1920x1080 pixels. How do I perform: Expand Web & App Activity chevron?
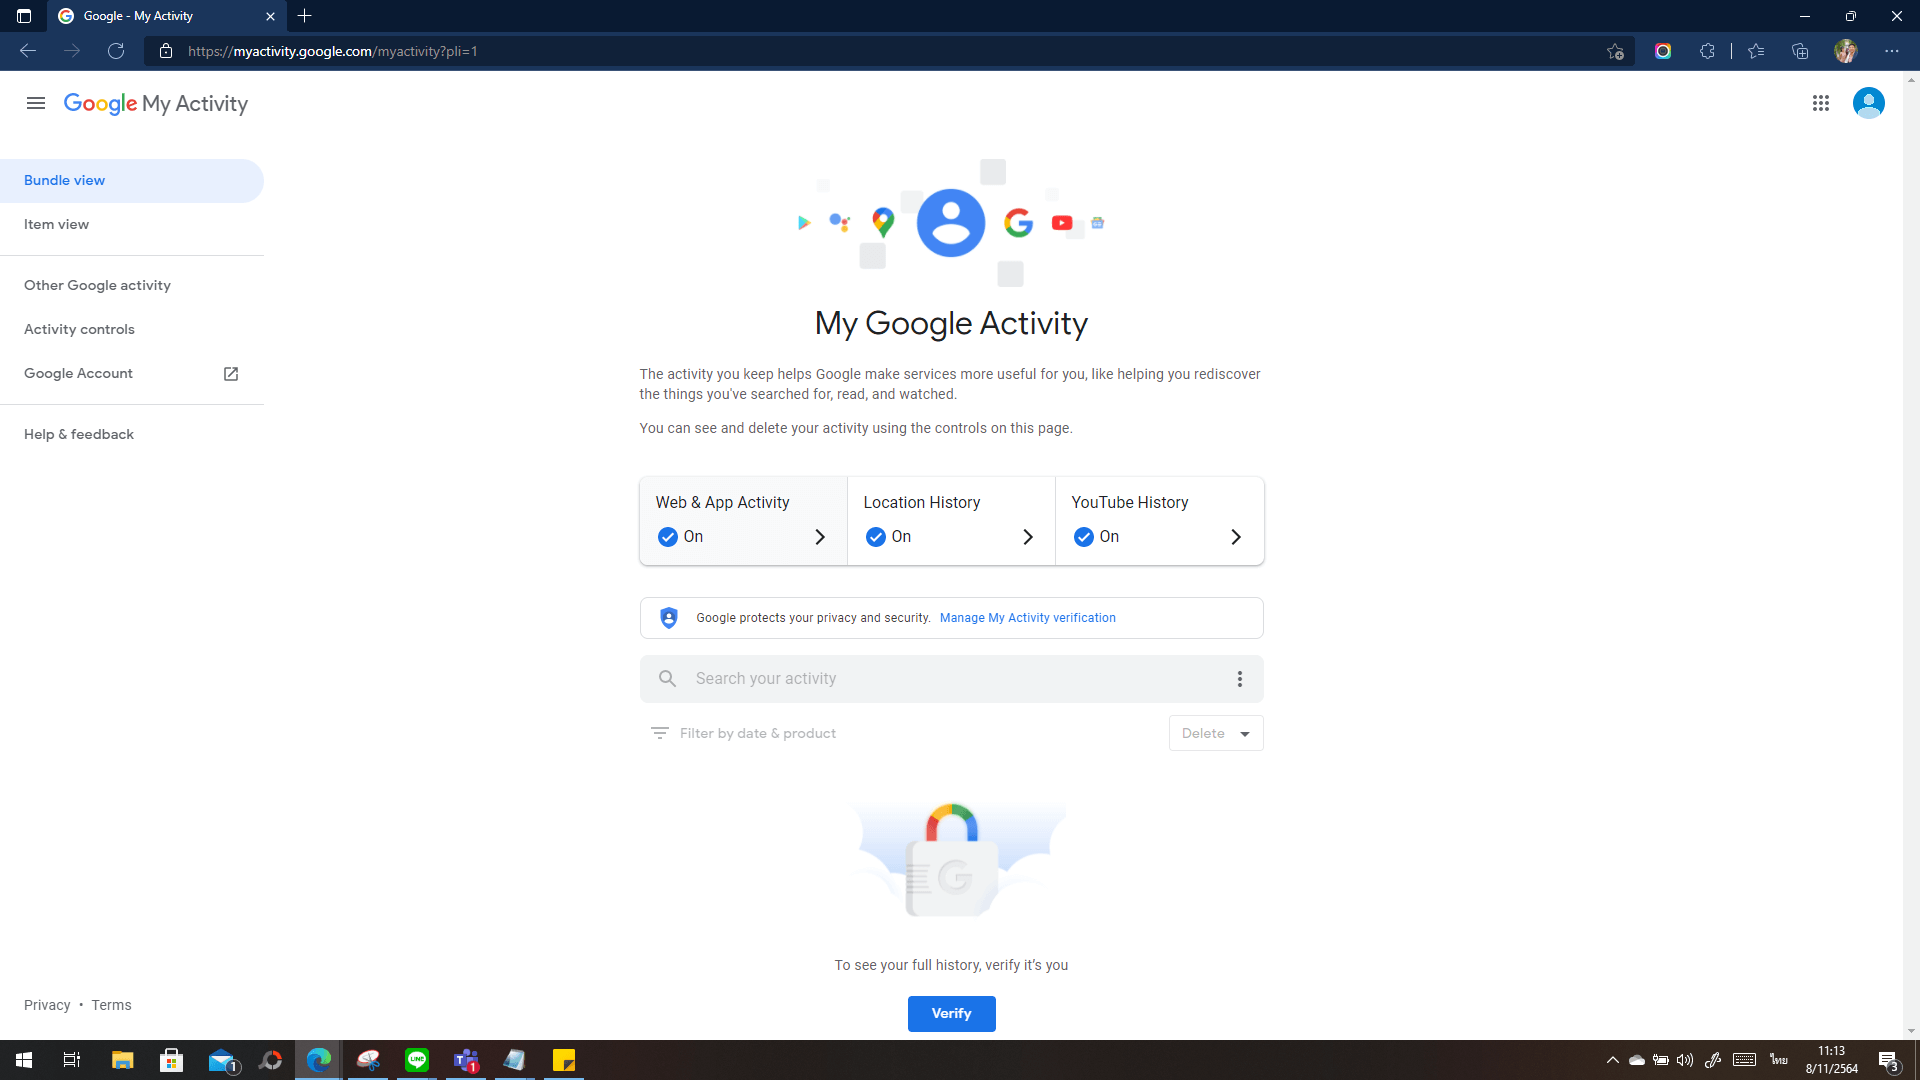point(820,537)
